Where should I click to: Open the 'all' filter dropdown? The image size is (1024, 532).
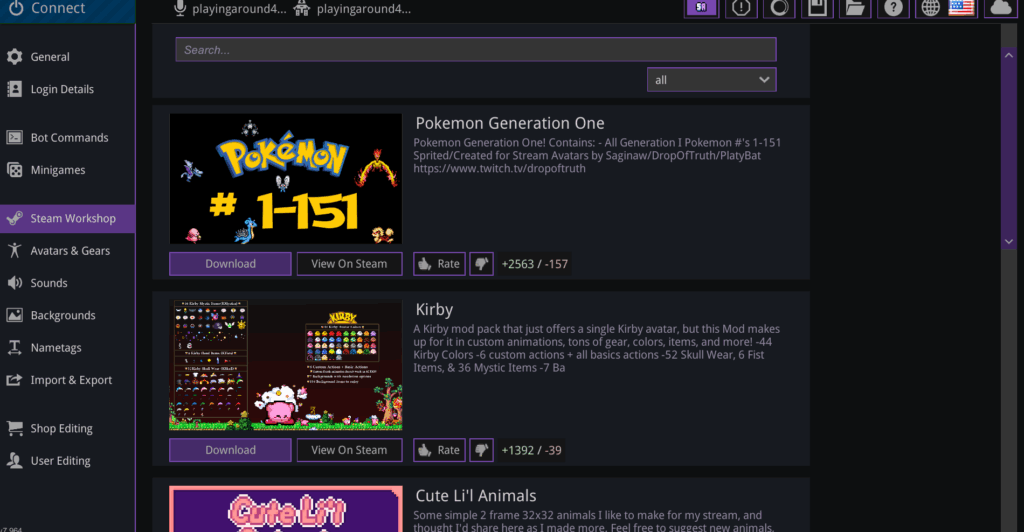(x=711, y=80)
